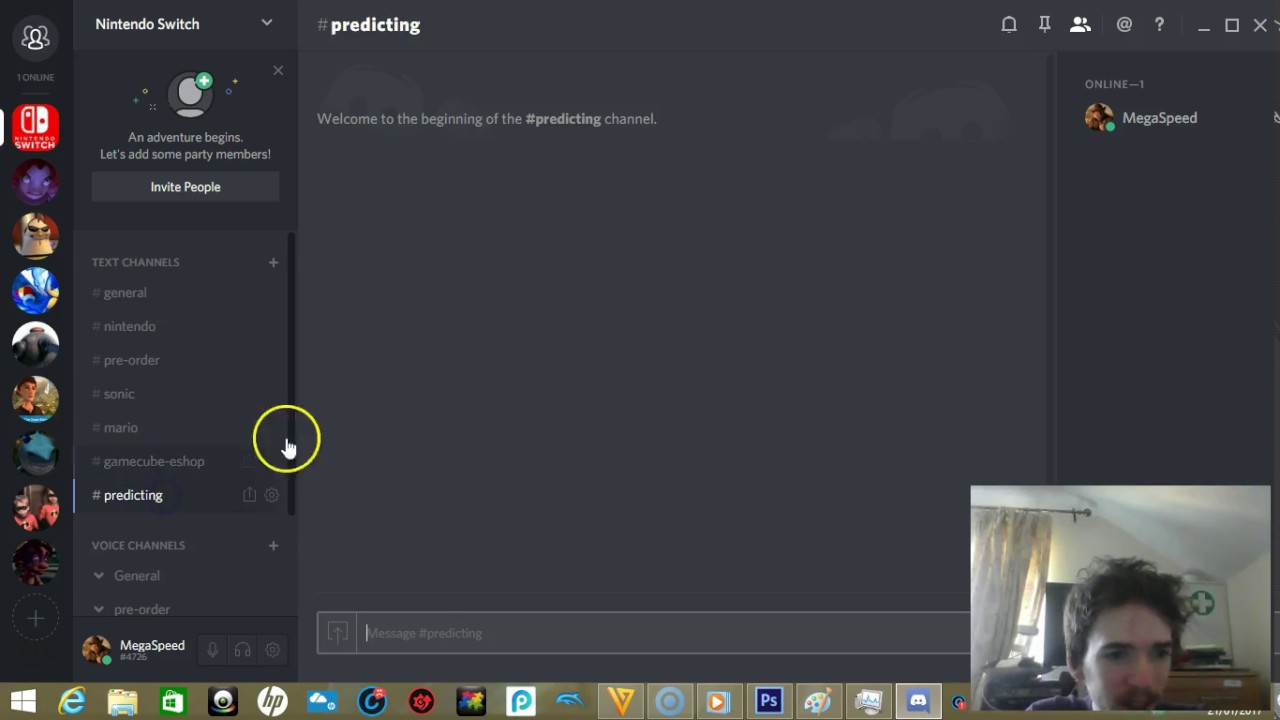Click the Invite People button
1280x720 pixels.
[185, 187]
